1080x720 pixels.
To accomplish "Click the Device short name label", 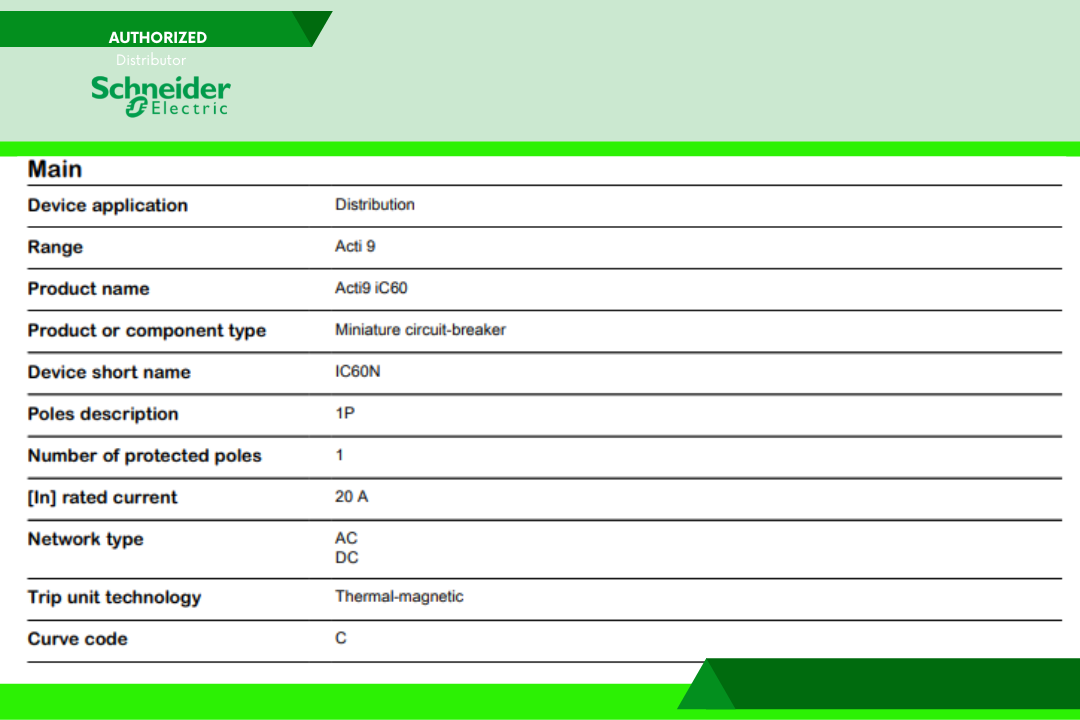I will point(109,372).
